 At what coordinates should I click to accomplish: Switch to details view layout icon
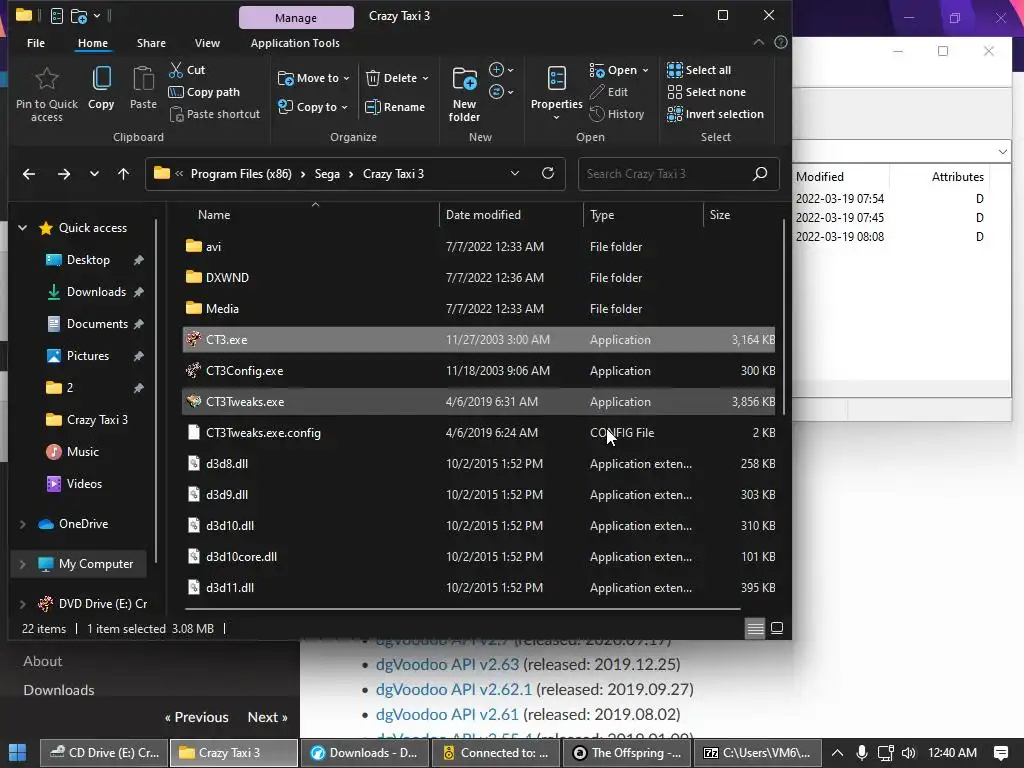(x=755, y=628)
